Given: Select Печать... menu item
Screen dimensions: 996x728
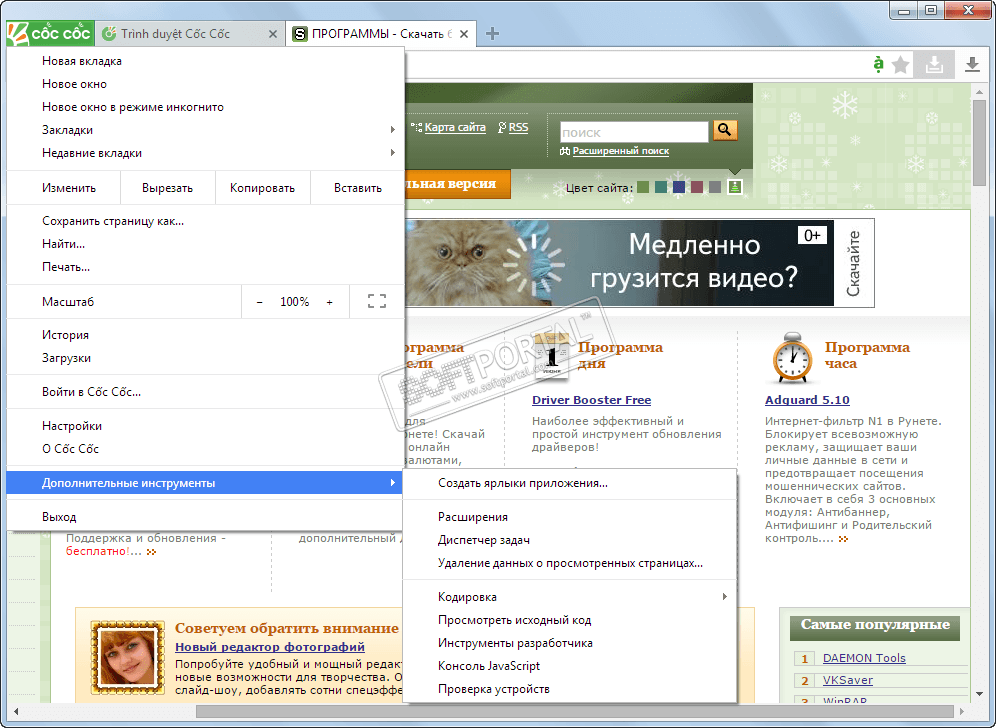Looking at the screenshot, I should click(x=205, y=267).
